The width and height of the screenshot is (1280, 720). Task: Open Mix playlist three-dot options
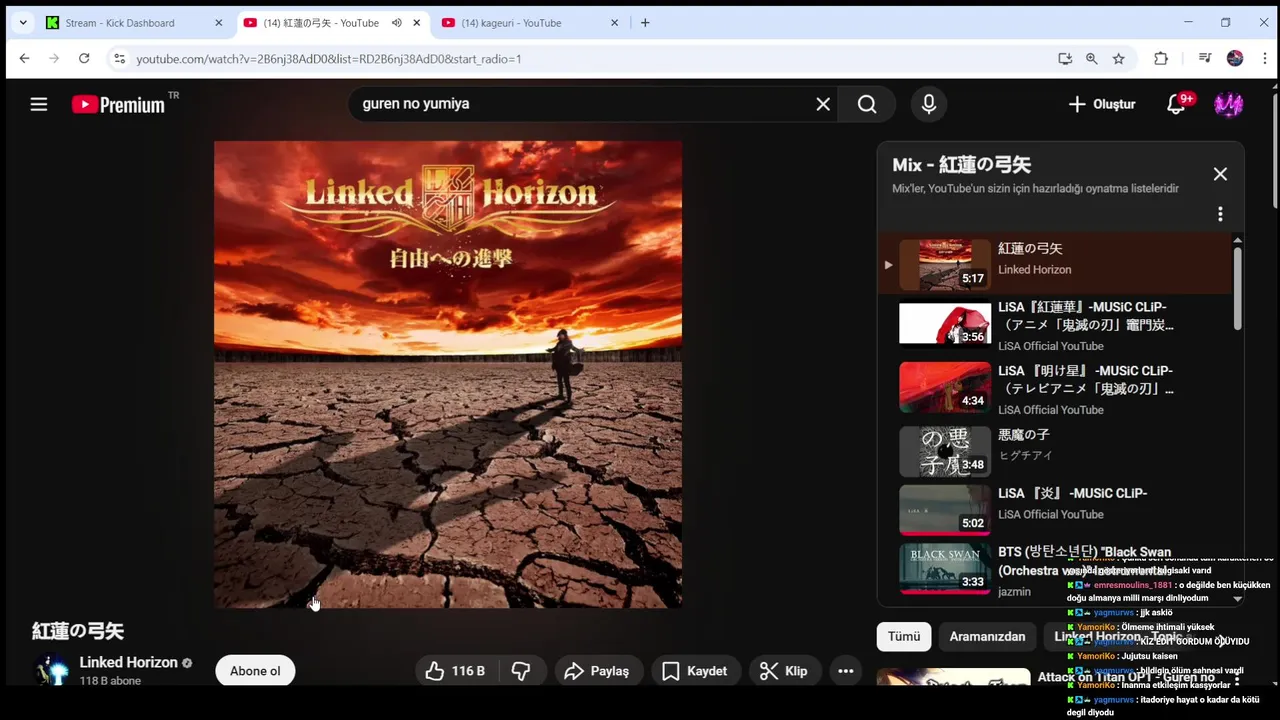[1220, 214]
